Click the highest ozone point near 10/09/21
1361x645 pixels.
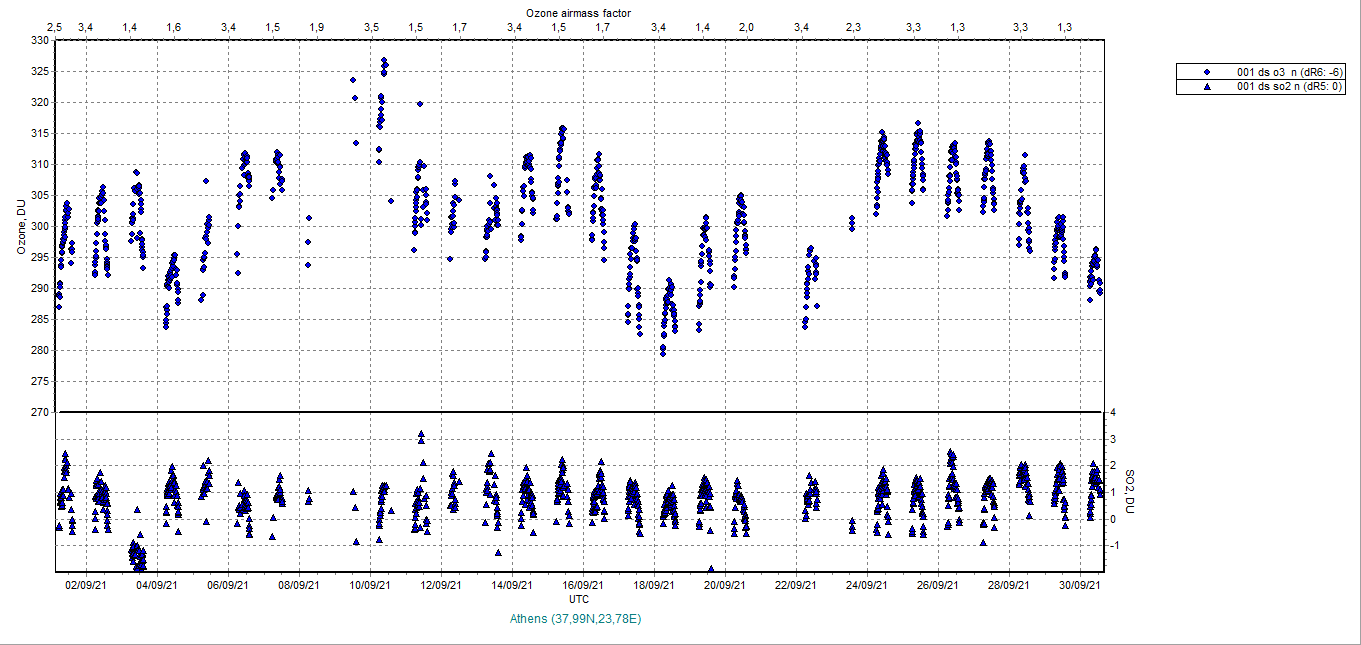click(384, 61)
